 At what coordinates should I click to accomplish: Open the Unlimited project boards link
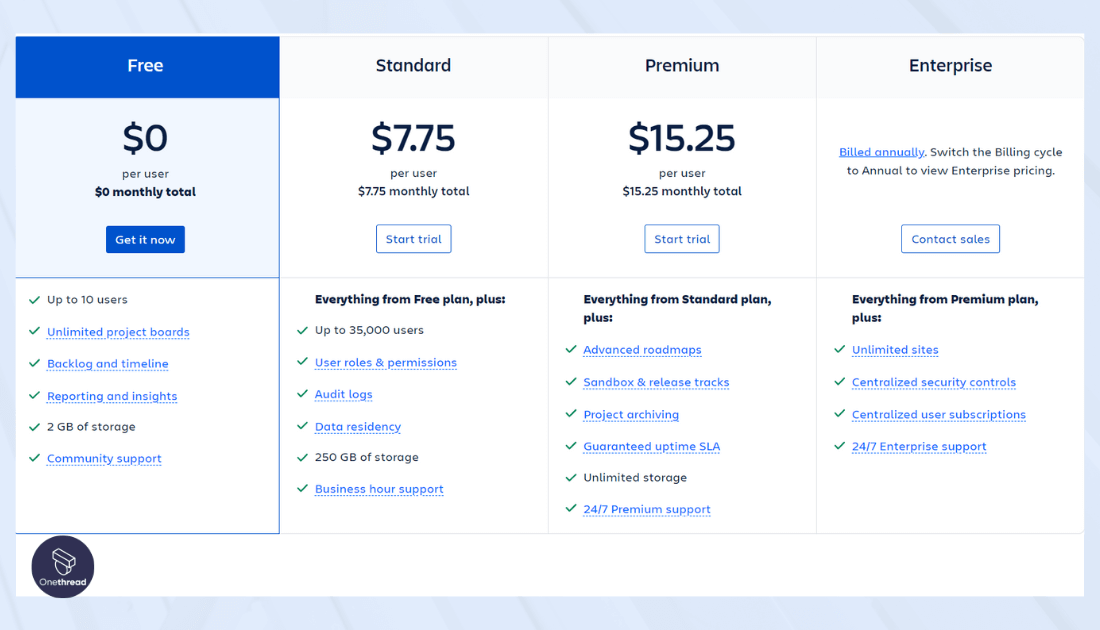coord(117,332)
